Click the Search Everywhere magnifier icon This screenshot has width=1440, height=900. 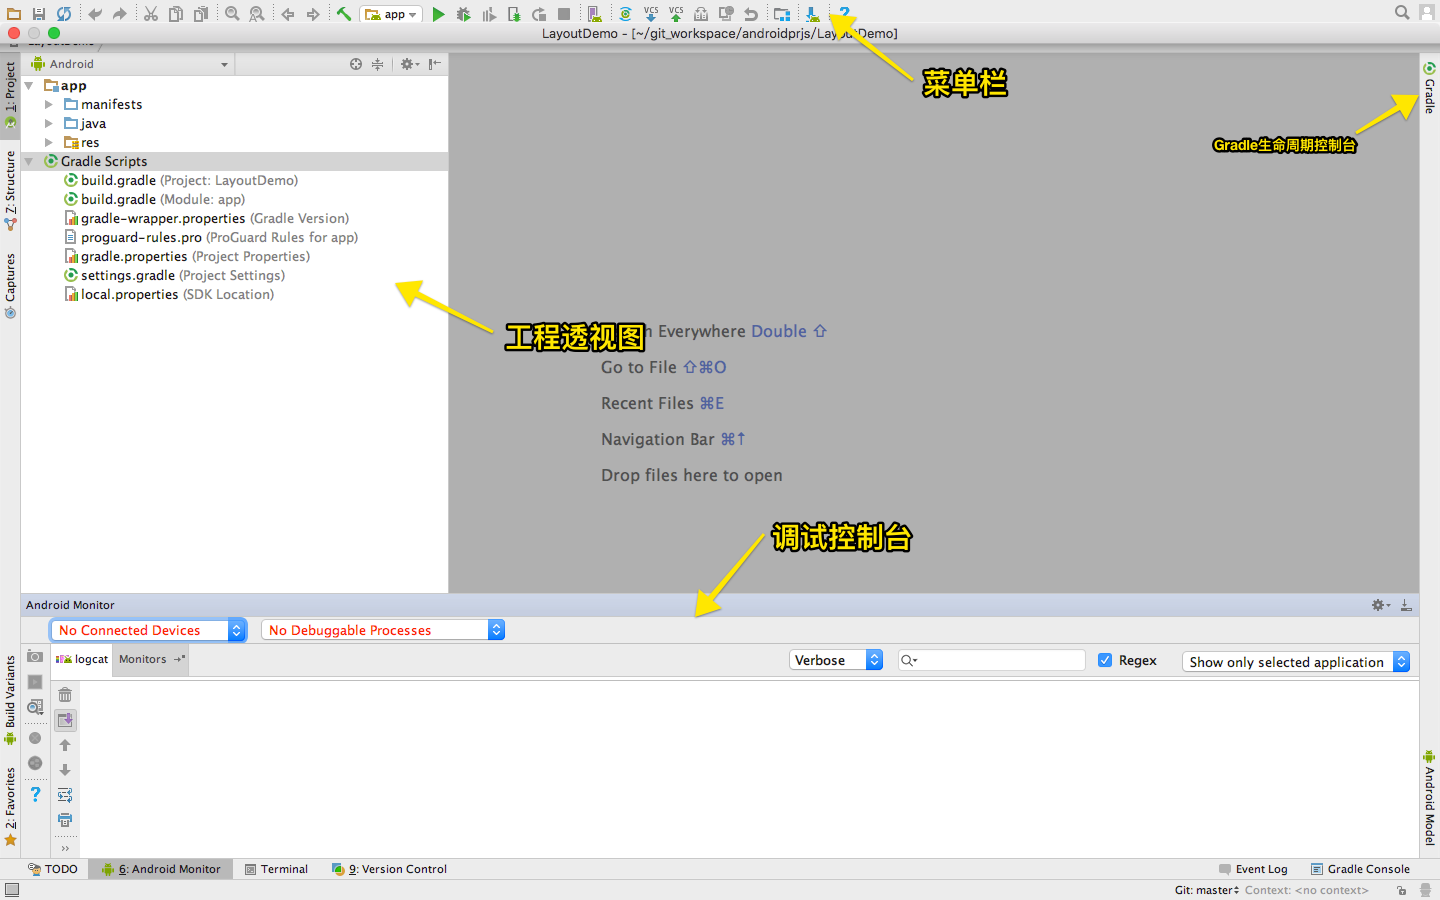coord(1402,12)
